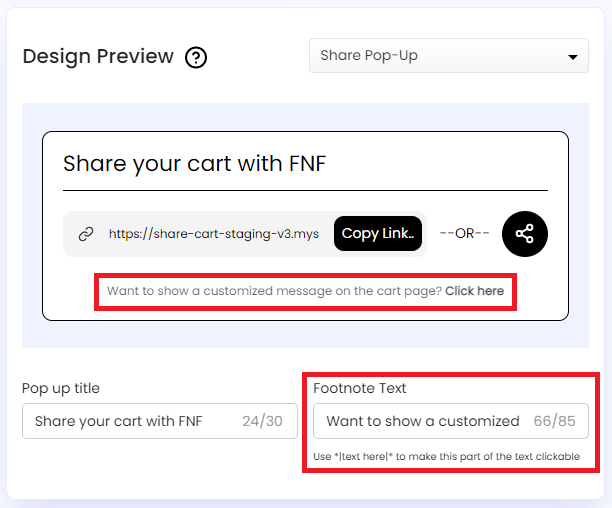Click the round share icon button
Image resolution: width=612 pixels, height=508 pixels.
coord(525,234)
